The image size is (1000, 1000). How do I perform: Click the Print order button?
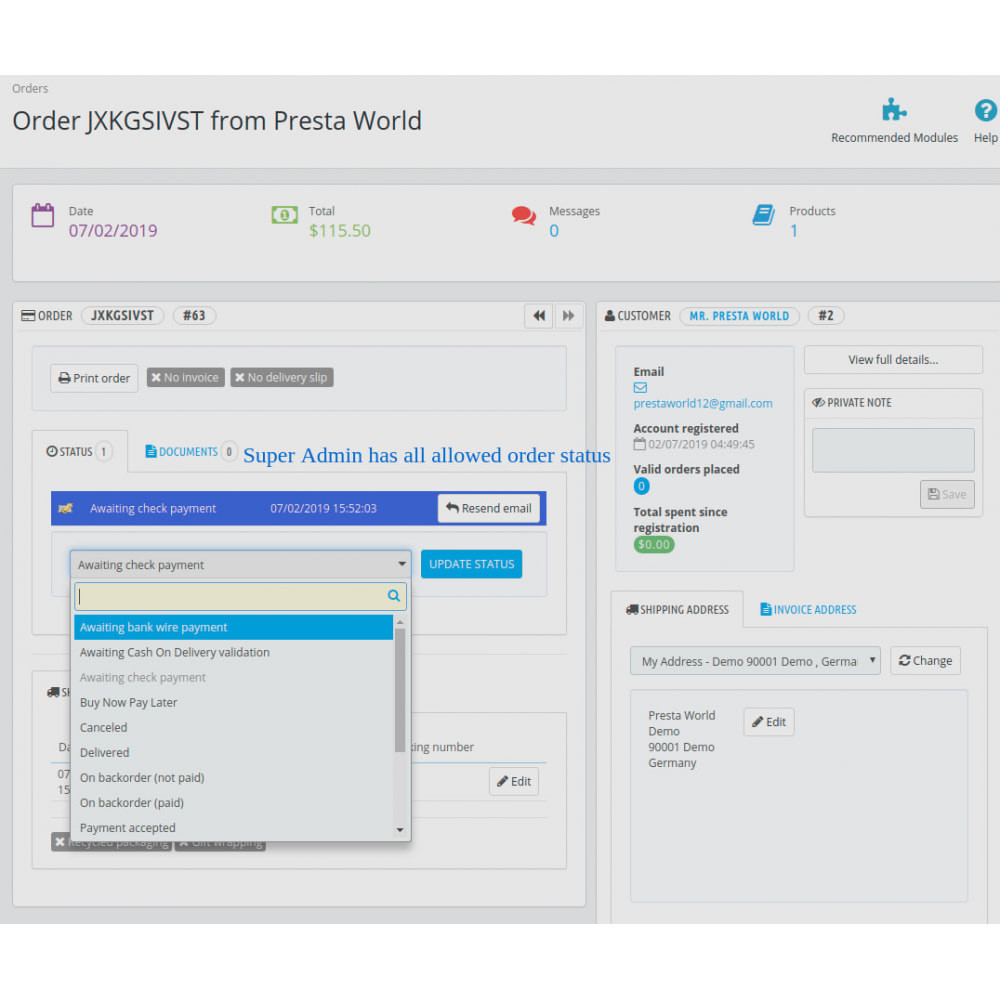point(94,378)
